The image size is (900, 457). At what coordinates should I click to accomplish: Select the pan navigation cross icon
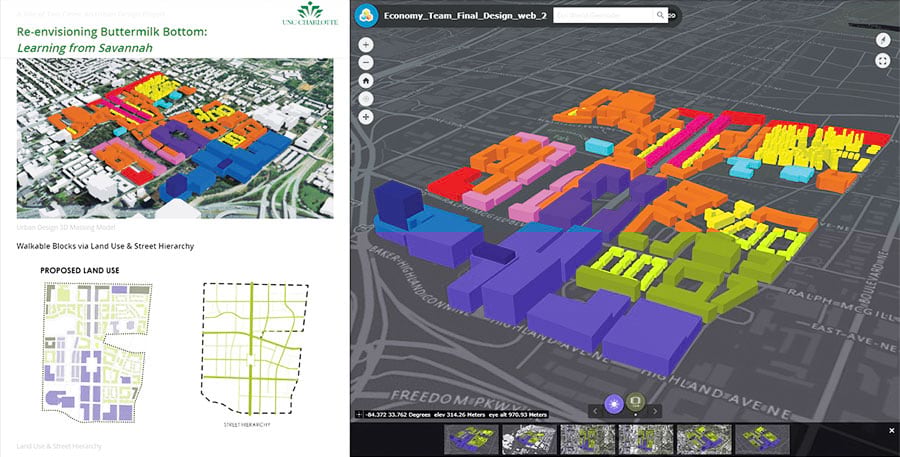point(366,117)
